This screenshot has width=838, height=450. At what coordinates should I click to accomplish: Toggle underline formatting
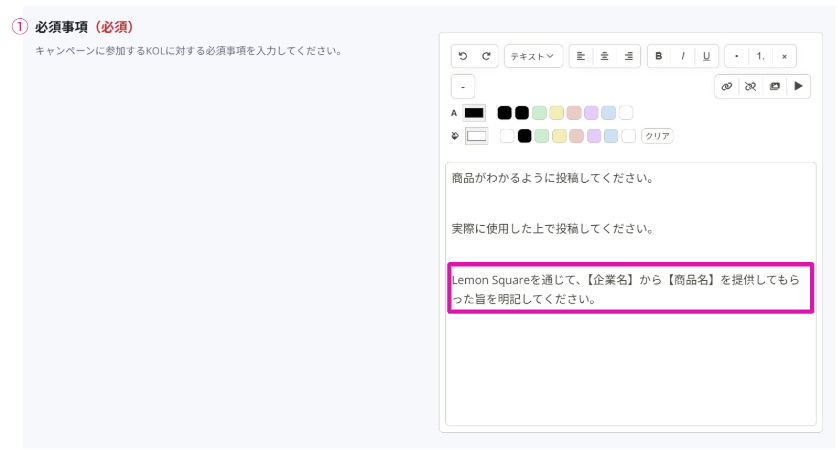click(706, 56)
